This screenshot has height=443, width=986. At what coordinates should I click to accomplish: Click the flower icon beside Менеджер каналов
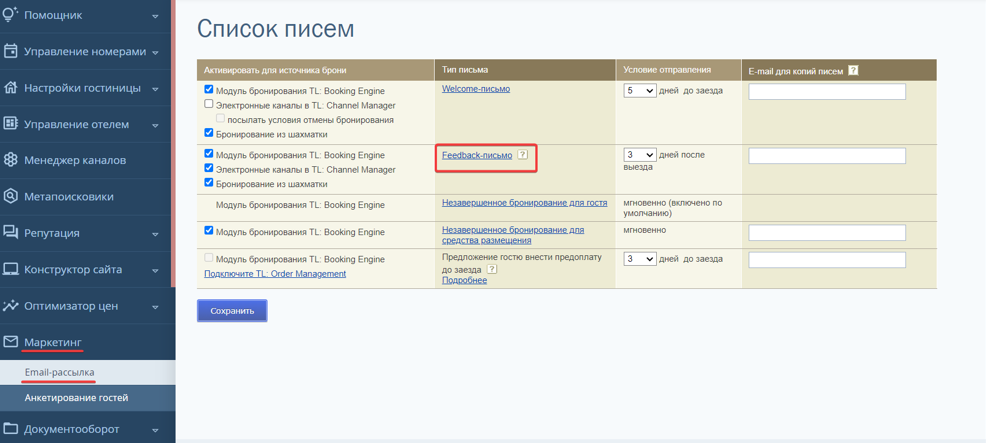tap(10, 160)
